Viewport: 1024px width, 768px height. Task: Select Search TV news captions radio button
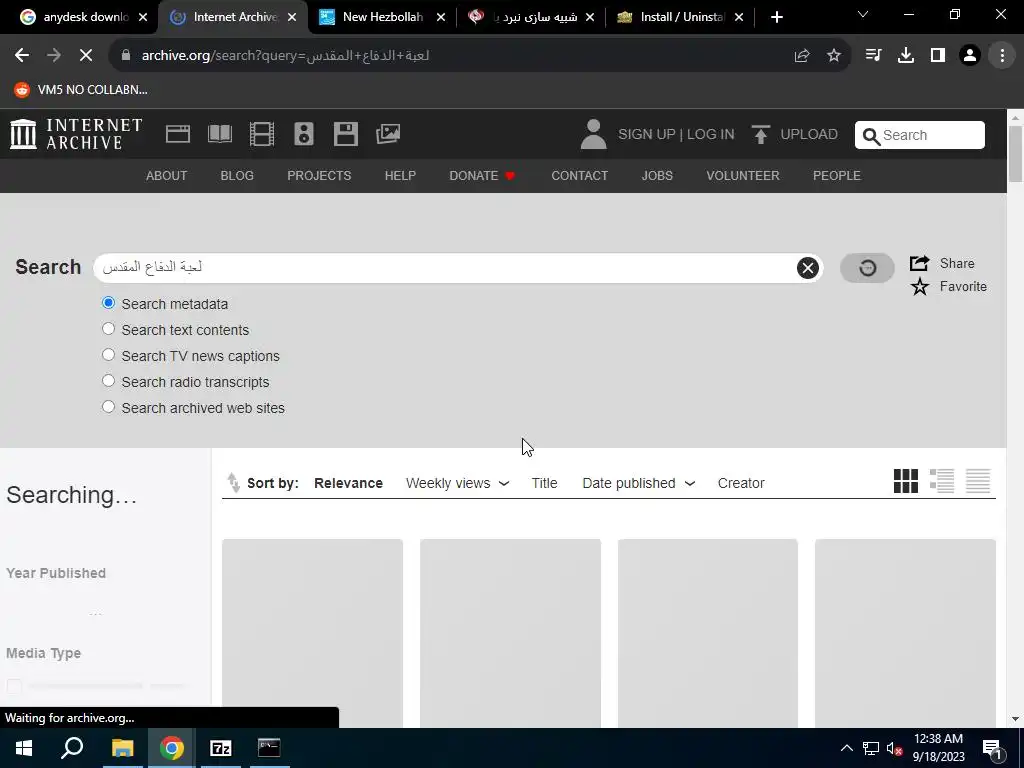(108, 355)
